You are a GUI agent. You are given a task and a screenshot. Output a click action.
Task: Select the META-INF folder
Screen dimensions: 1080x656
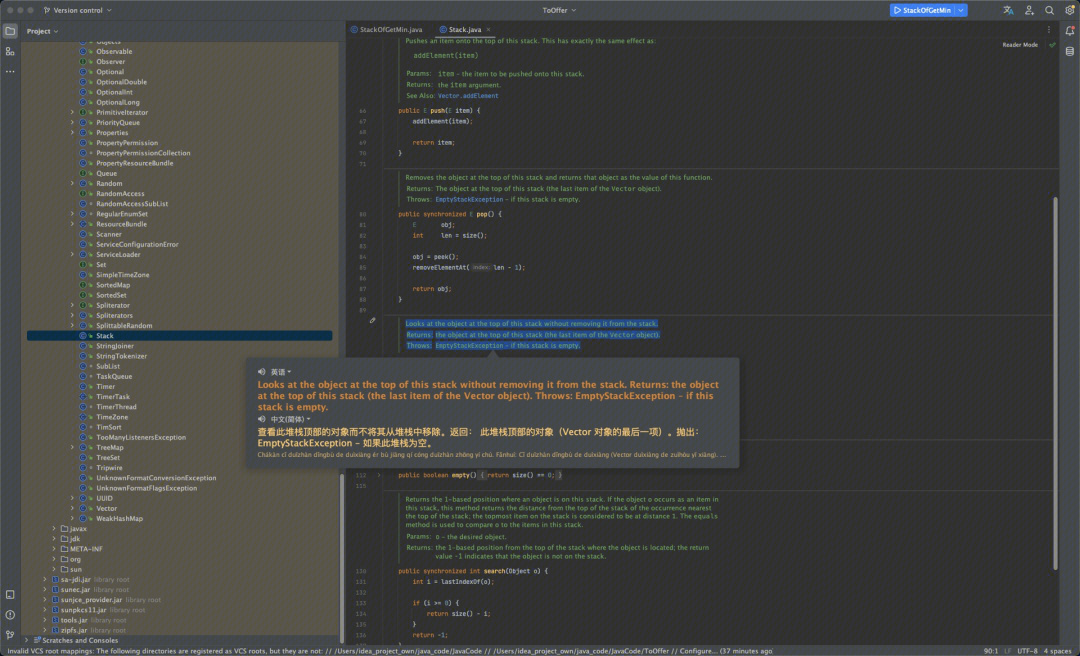click(86, 549)
